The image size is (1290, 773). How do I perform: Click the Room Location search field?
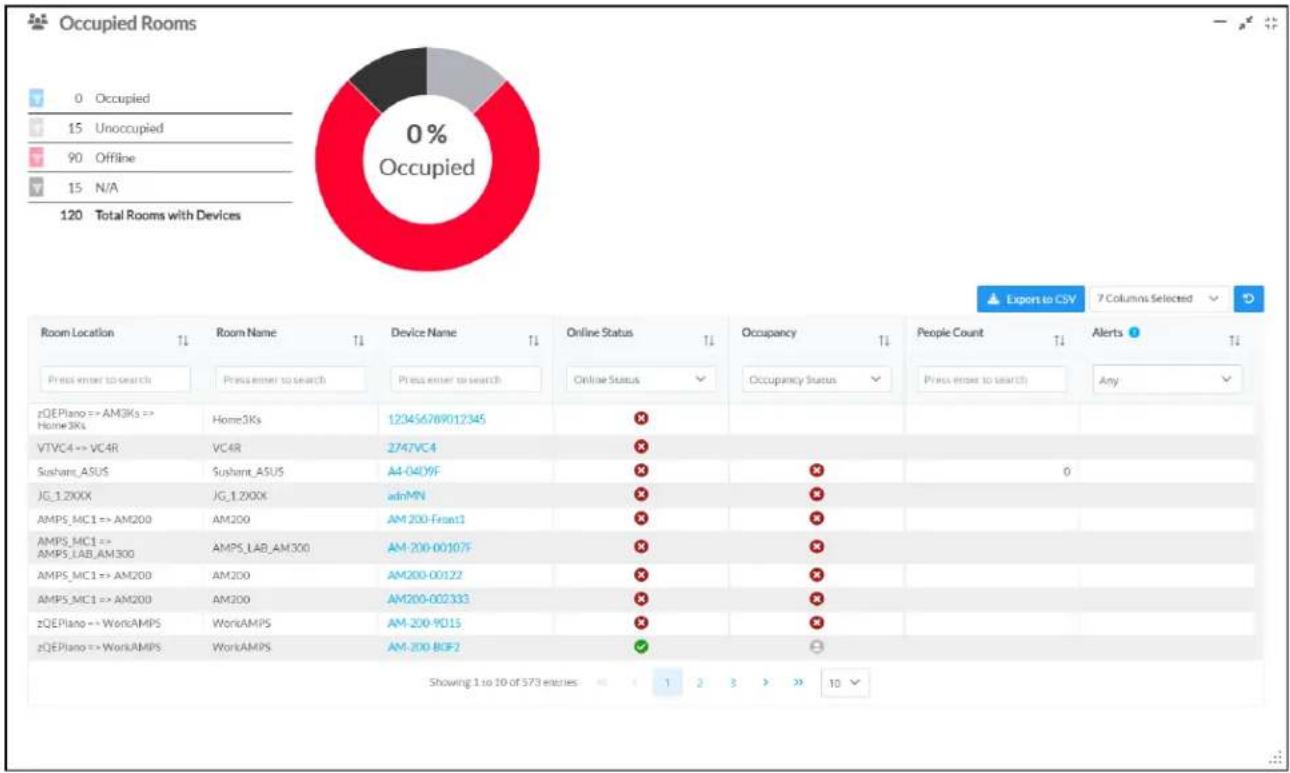point(116,380)
